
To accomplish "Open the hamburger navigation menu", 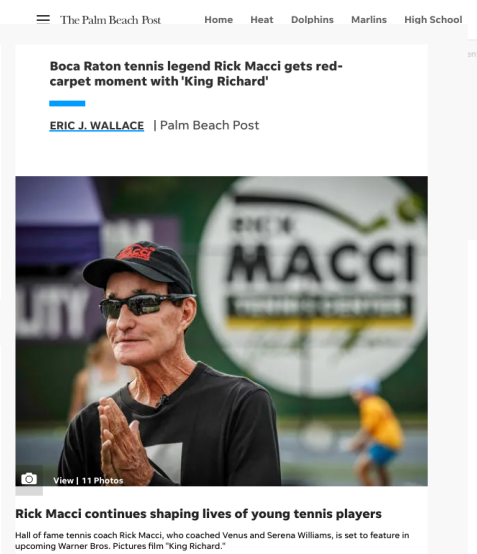I will pyautogui.click(x=43, y=19).
